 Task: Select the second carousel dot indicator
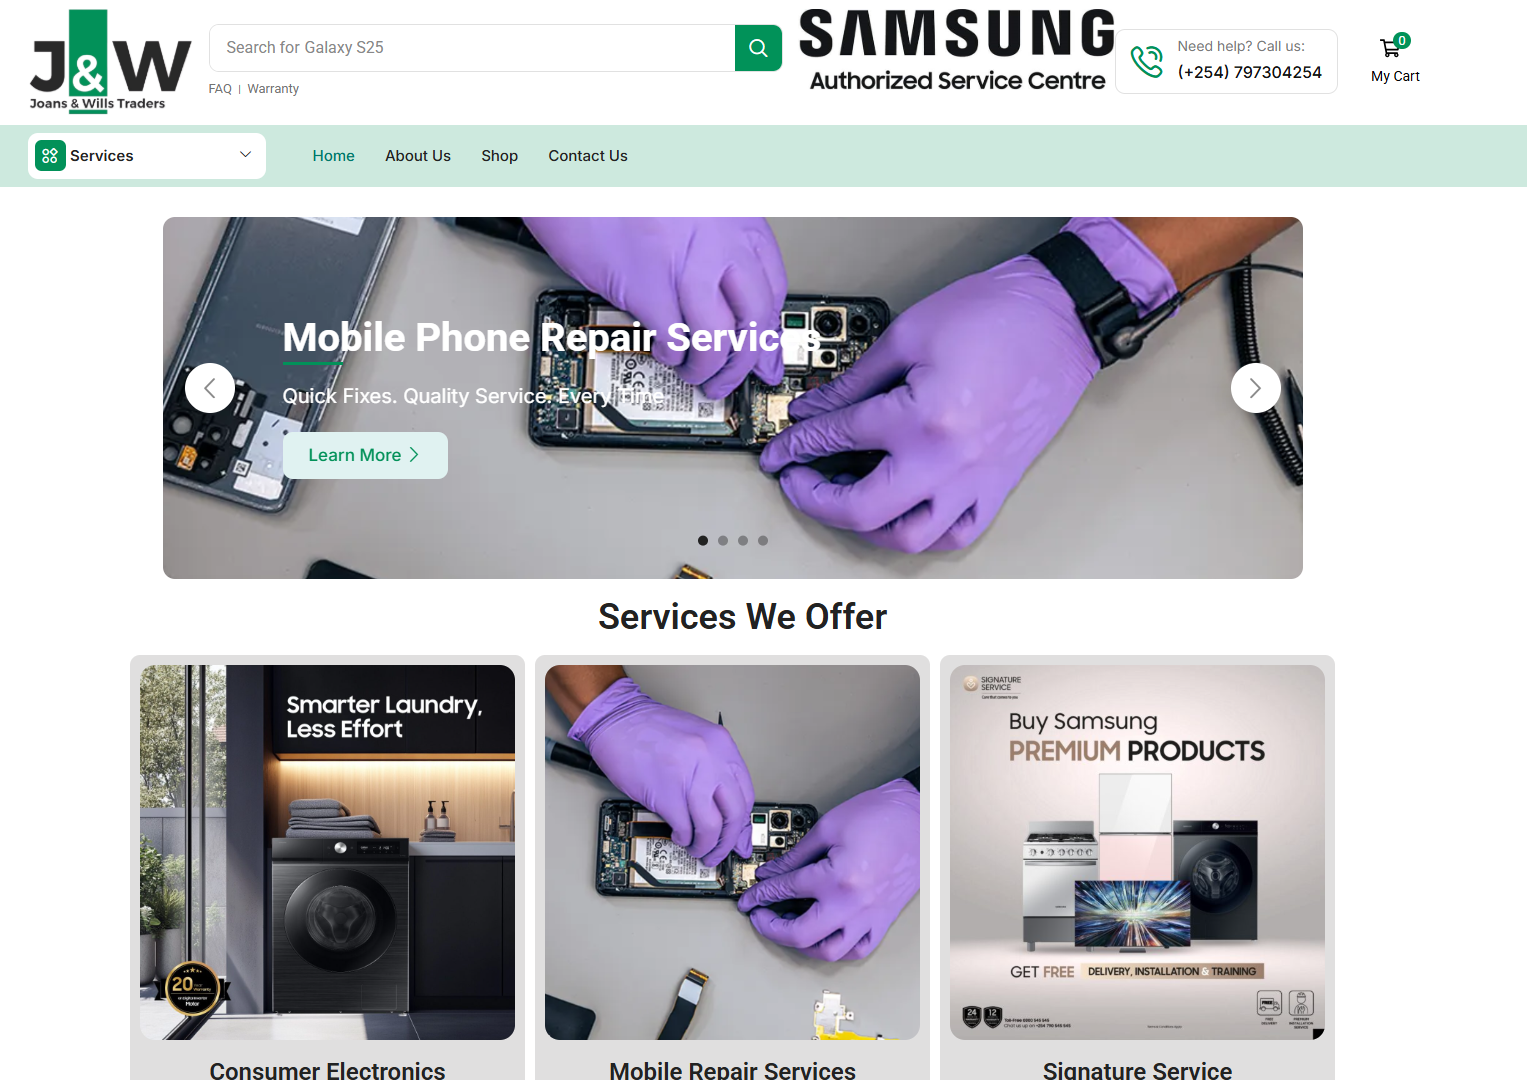click(x=723, y=541)
